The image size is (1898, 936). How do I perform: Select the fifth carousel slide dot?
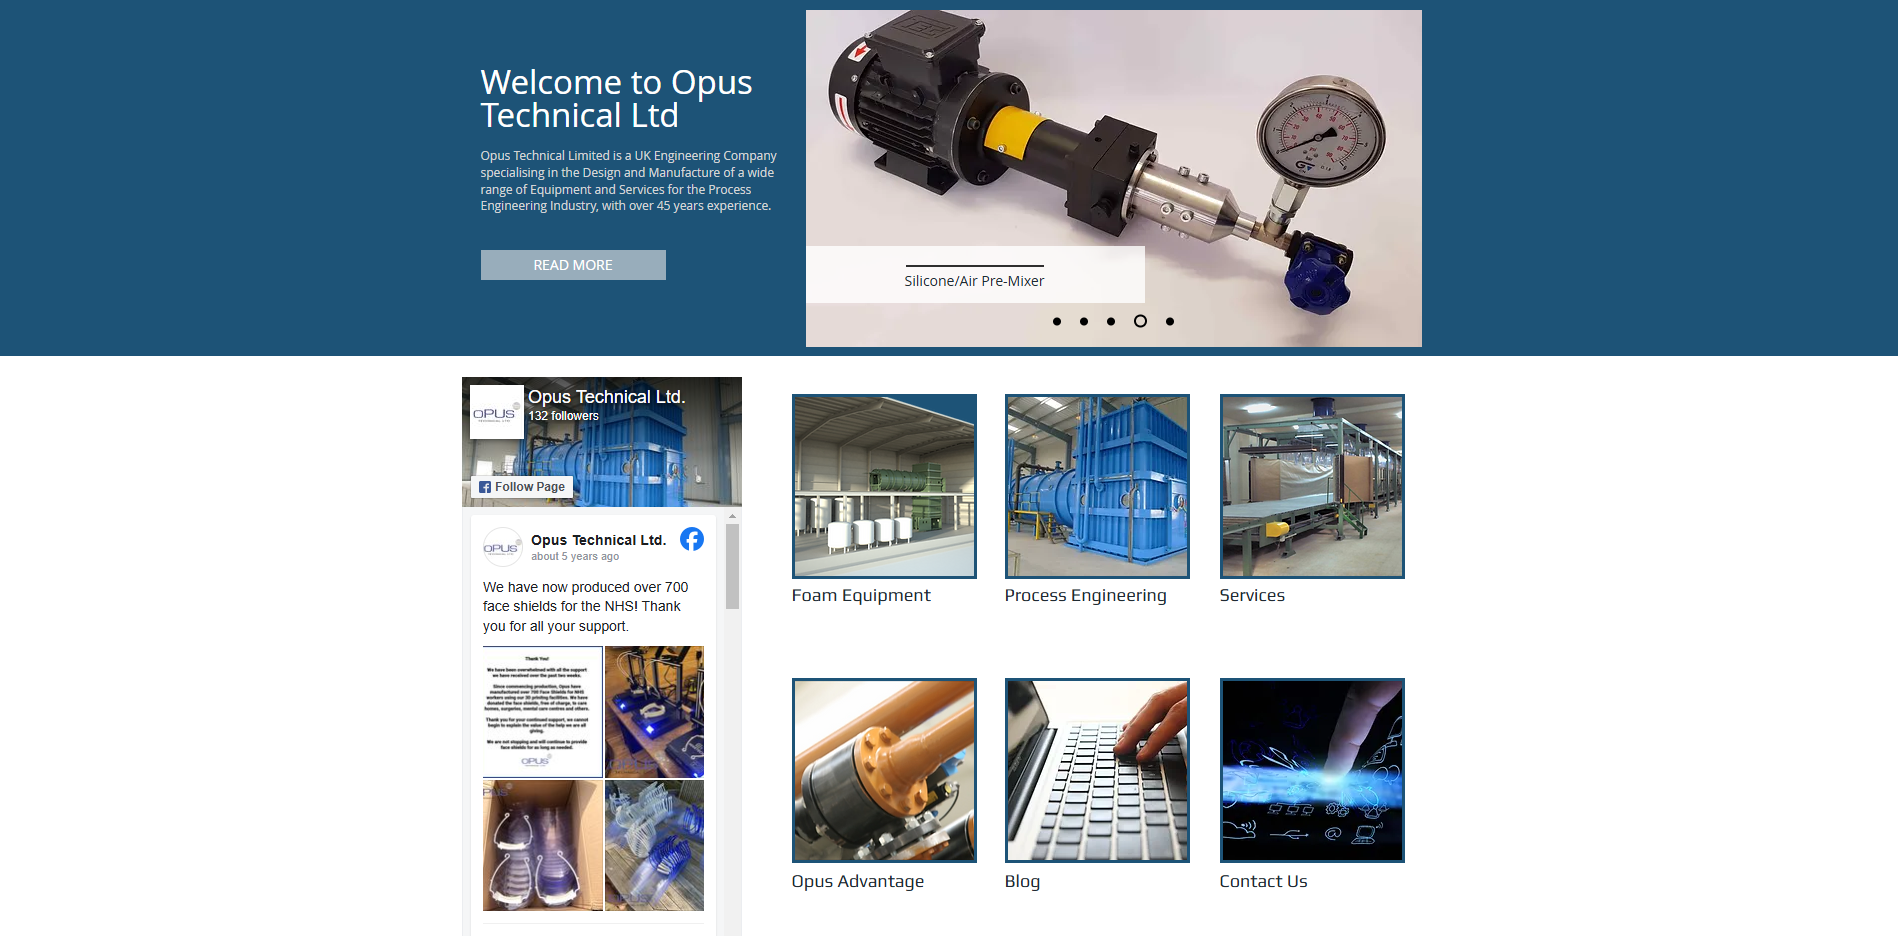[x=1170, y=321]
